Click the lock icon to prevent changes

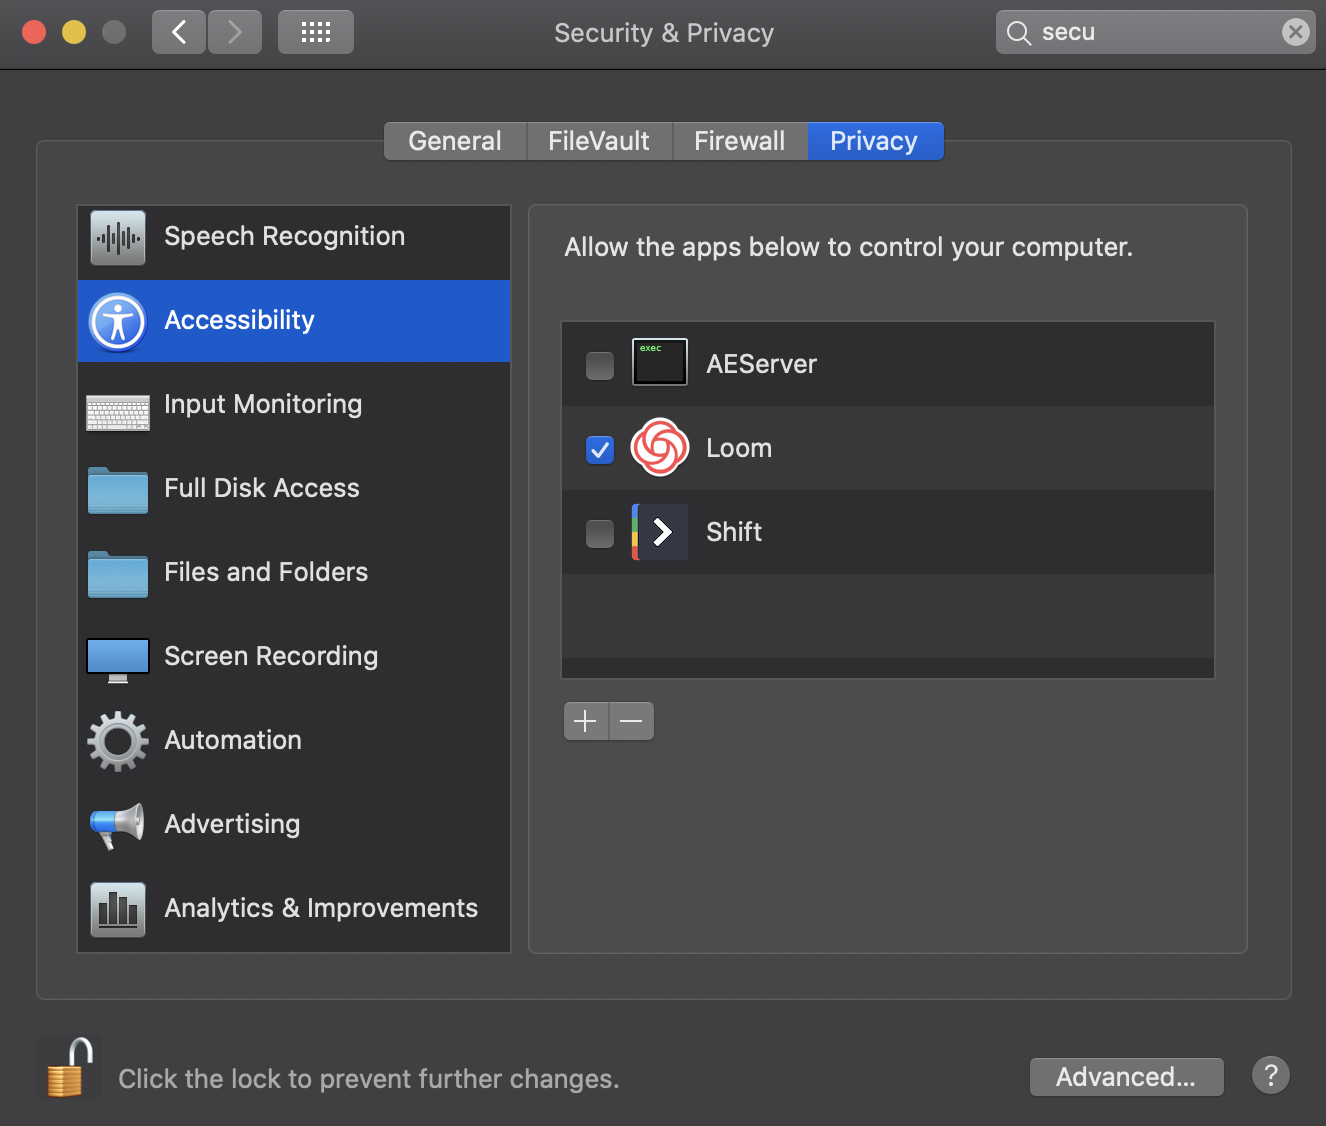click(x=68, y=1068)
